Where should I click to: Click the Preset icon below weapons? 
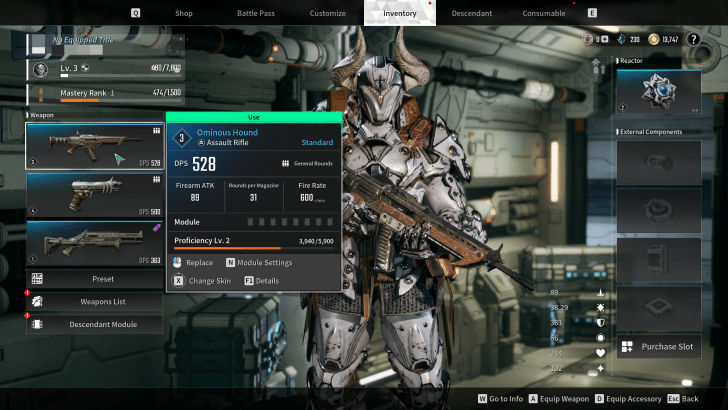[37, 279]
